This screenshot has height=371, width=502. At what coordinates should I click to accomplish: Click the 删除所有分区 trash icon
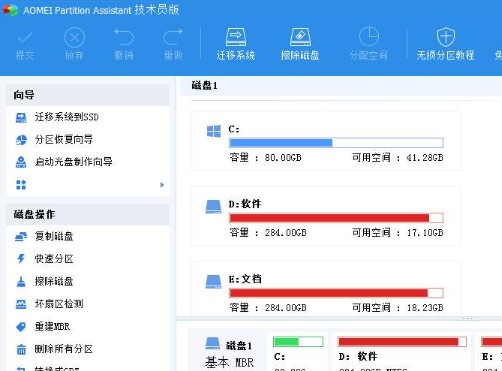coord(21,349)
